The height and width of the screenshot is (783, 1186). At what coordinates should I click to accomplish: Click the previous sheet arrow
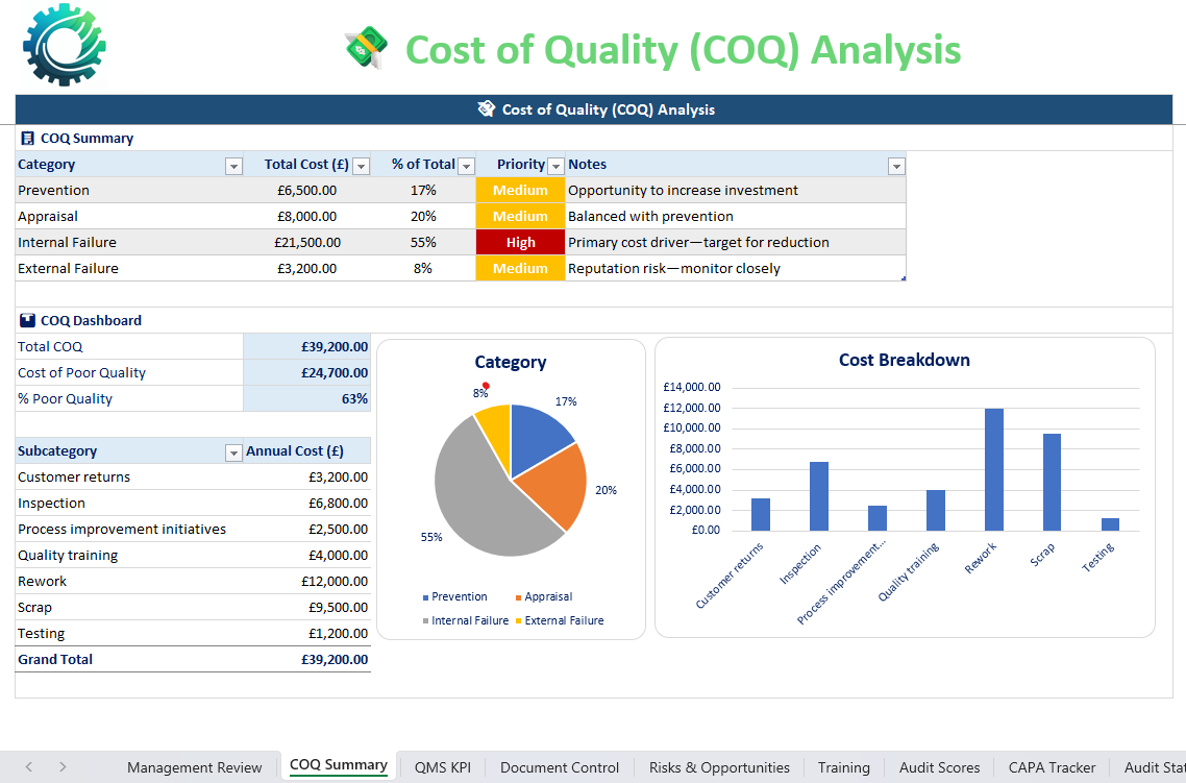(x=29, y=767)
